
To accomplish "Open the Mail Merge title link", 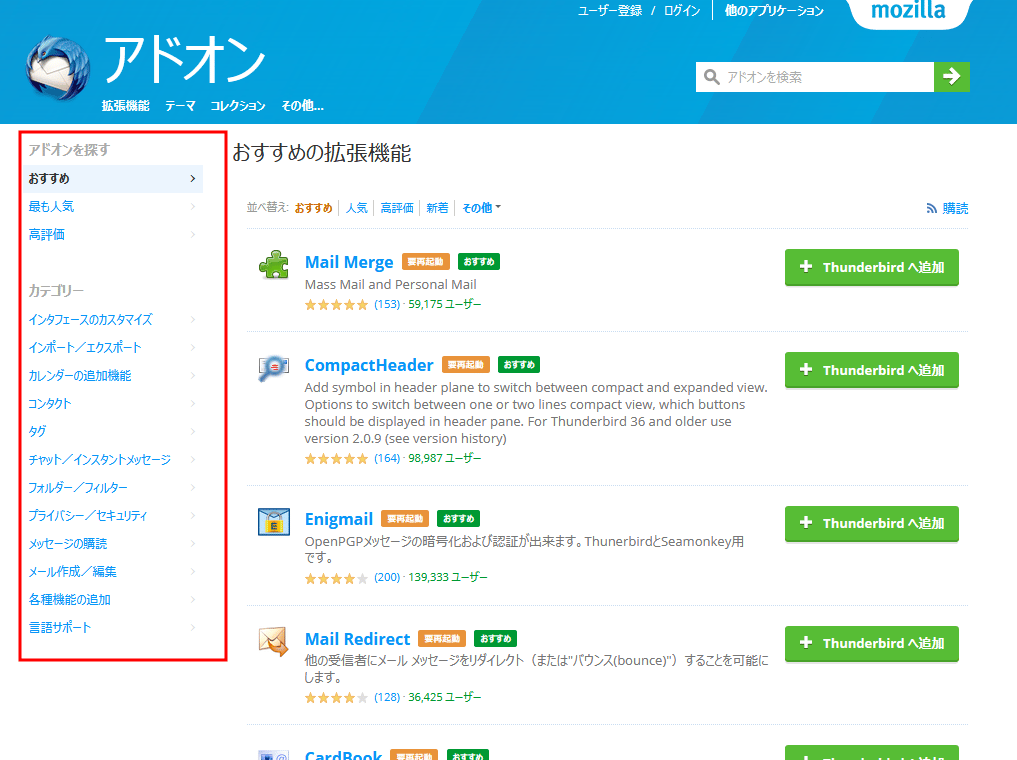I will [x=349, y=262].
